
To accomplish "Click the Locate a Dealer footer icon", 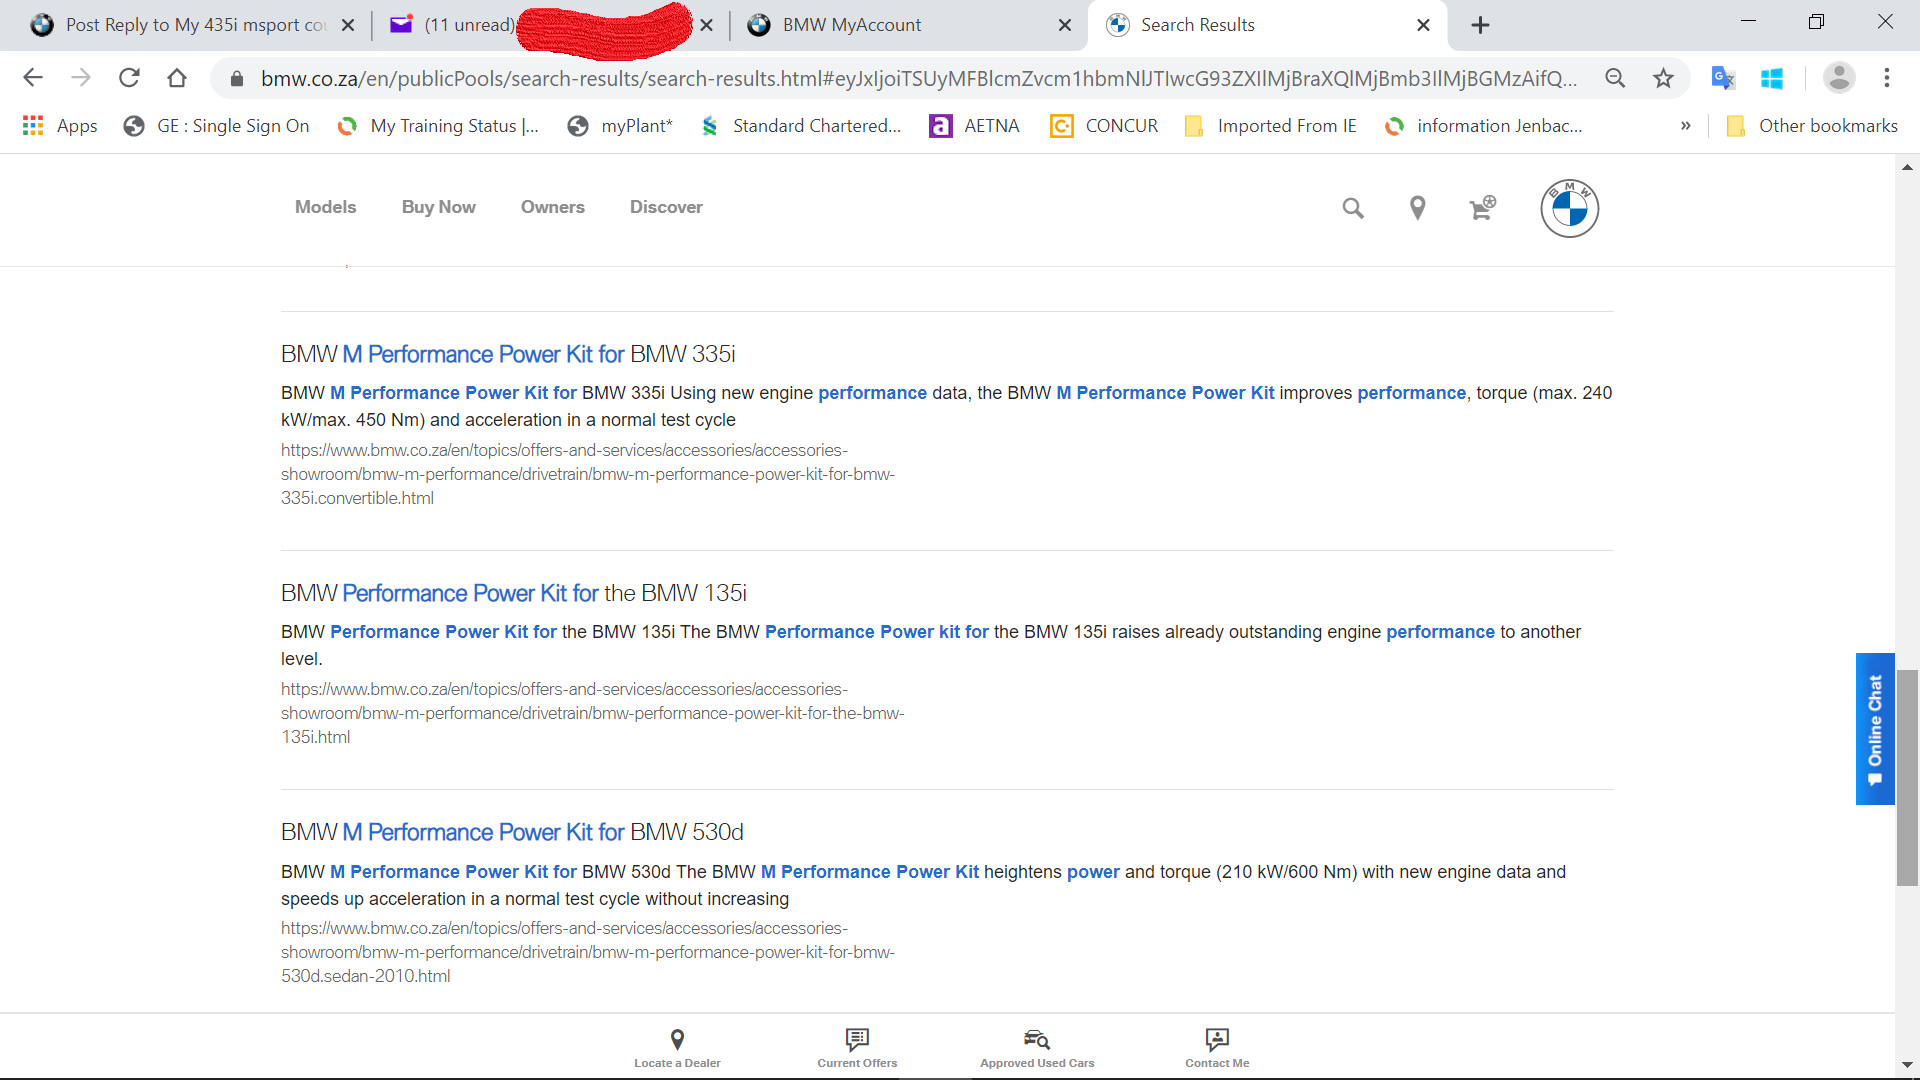I will (x=677, y=1047).
